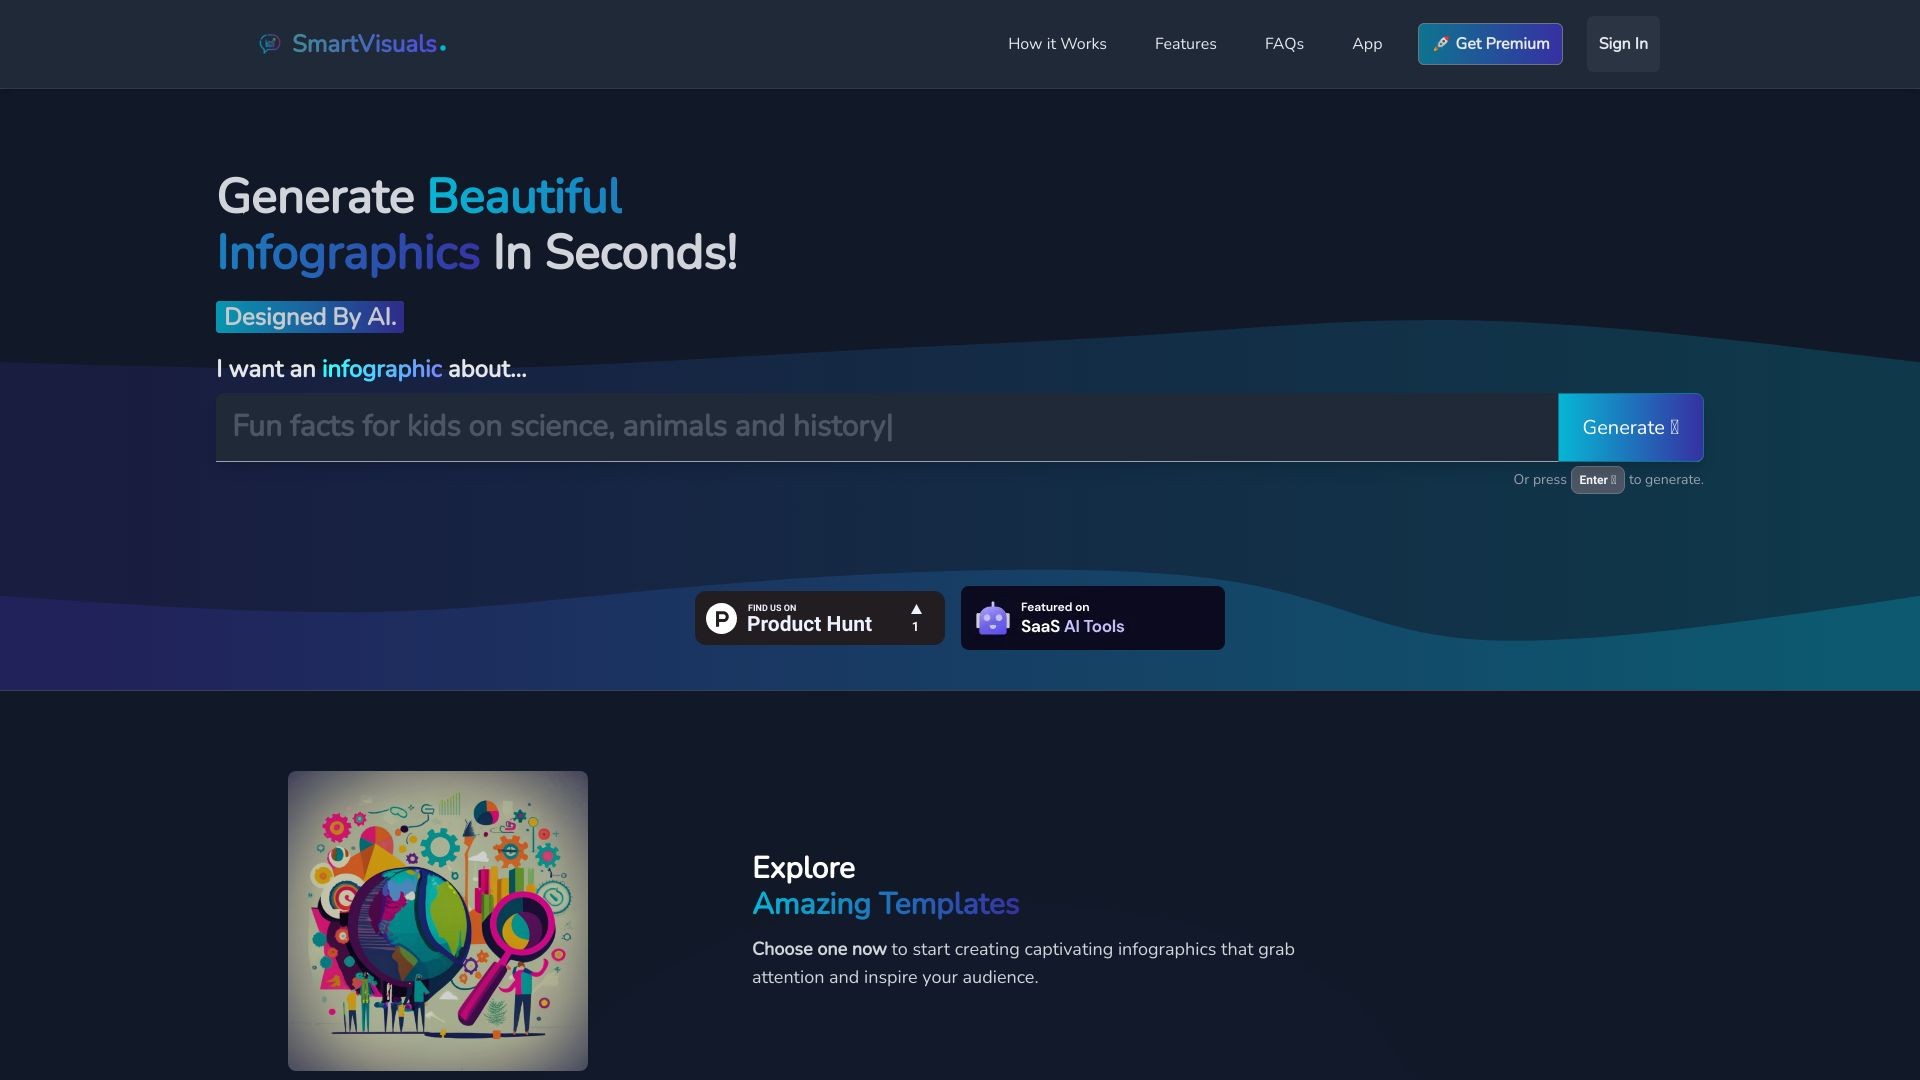Go to the Features nav link
The width and height of the screenshot is (1920, 1080).
coord(1185,44)
